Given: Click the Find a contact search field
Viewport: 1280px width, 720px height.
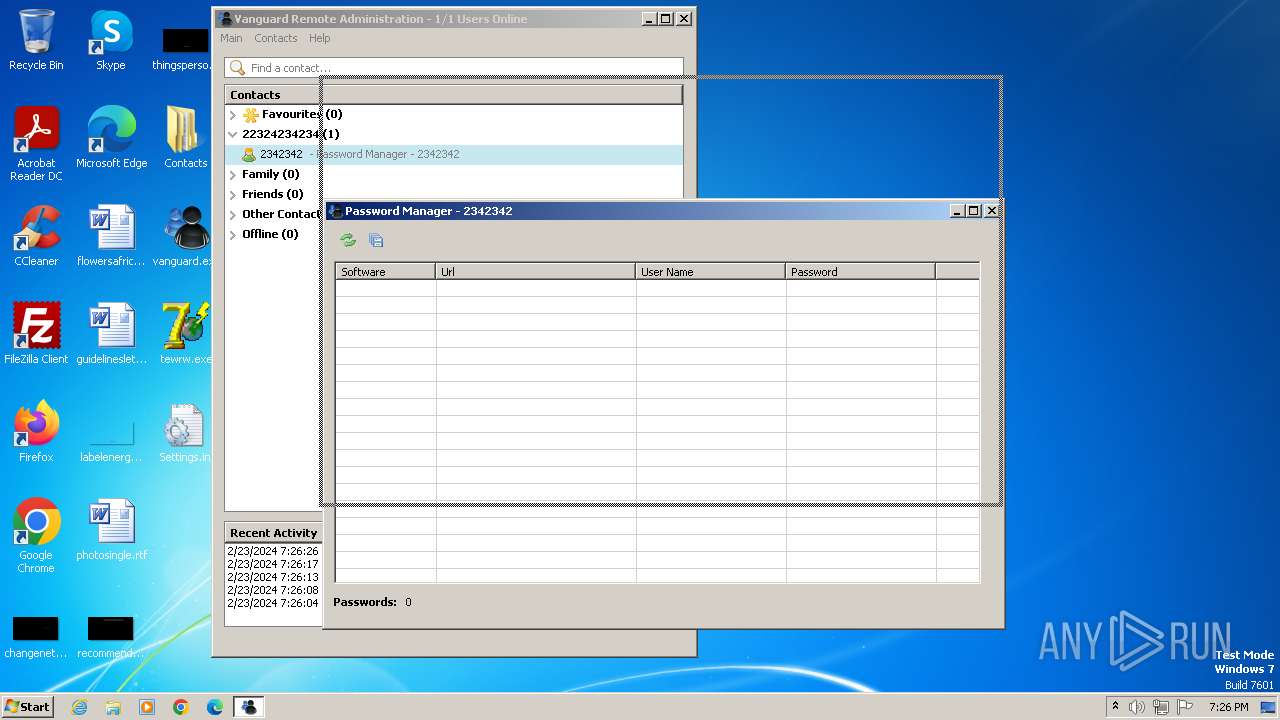Looking at the screenshot, I should click(454, 68).
